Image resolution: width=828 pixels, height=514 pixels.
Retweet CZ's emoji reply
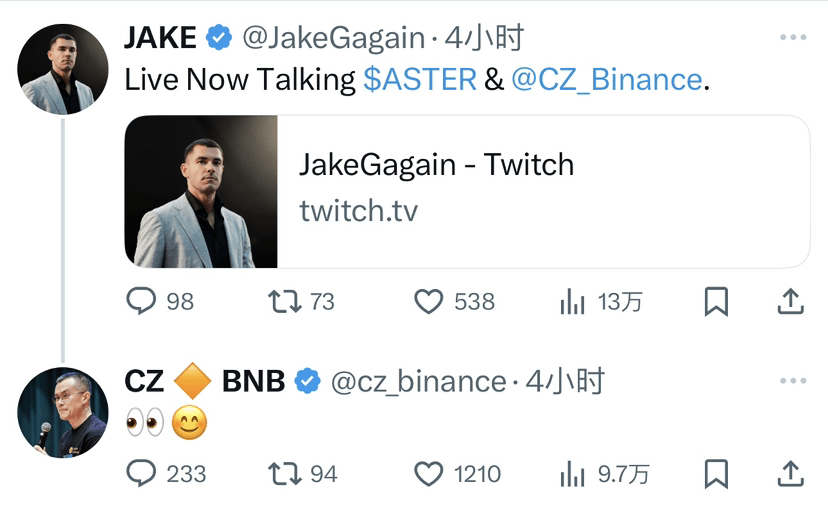point(286,473)
